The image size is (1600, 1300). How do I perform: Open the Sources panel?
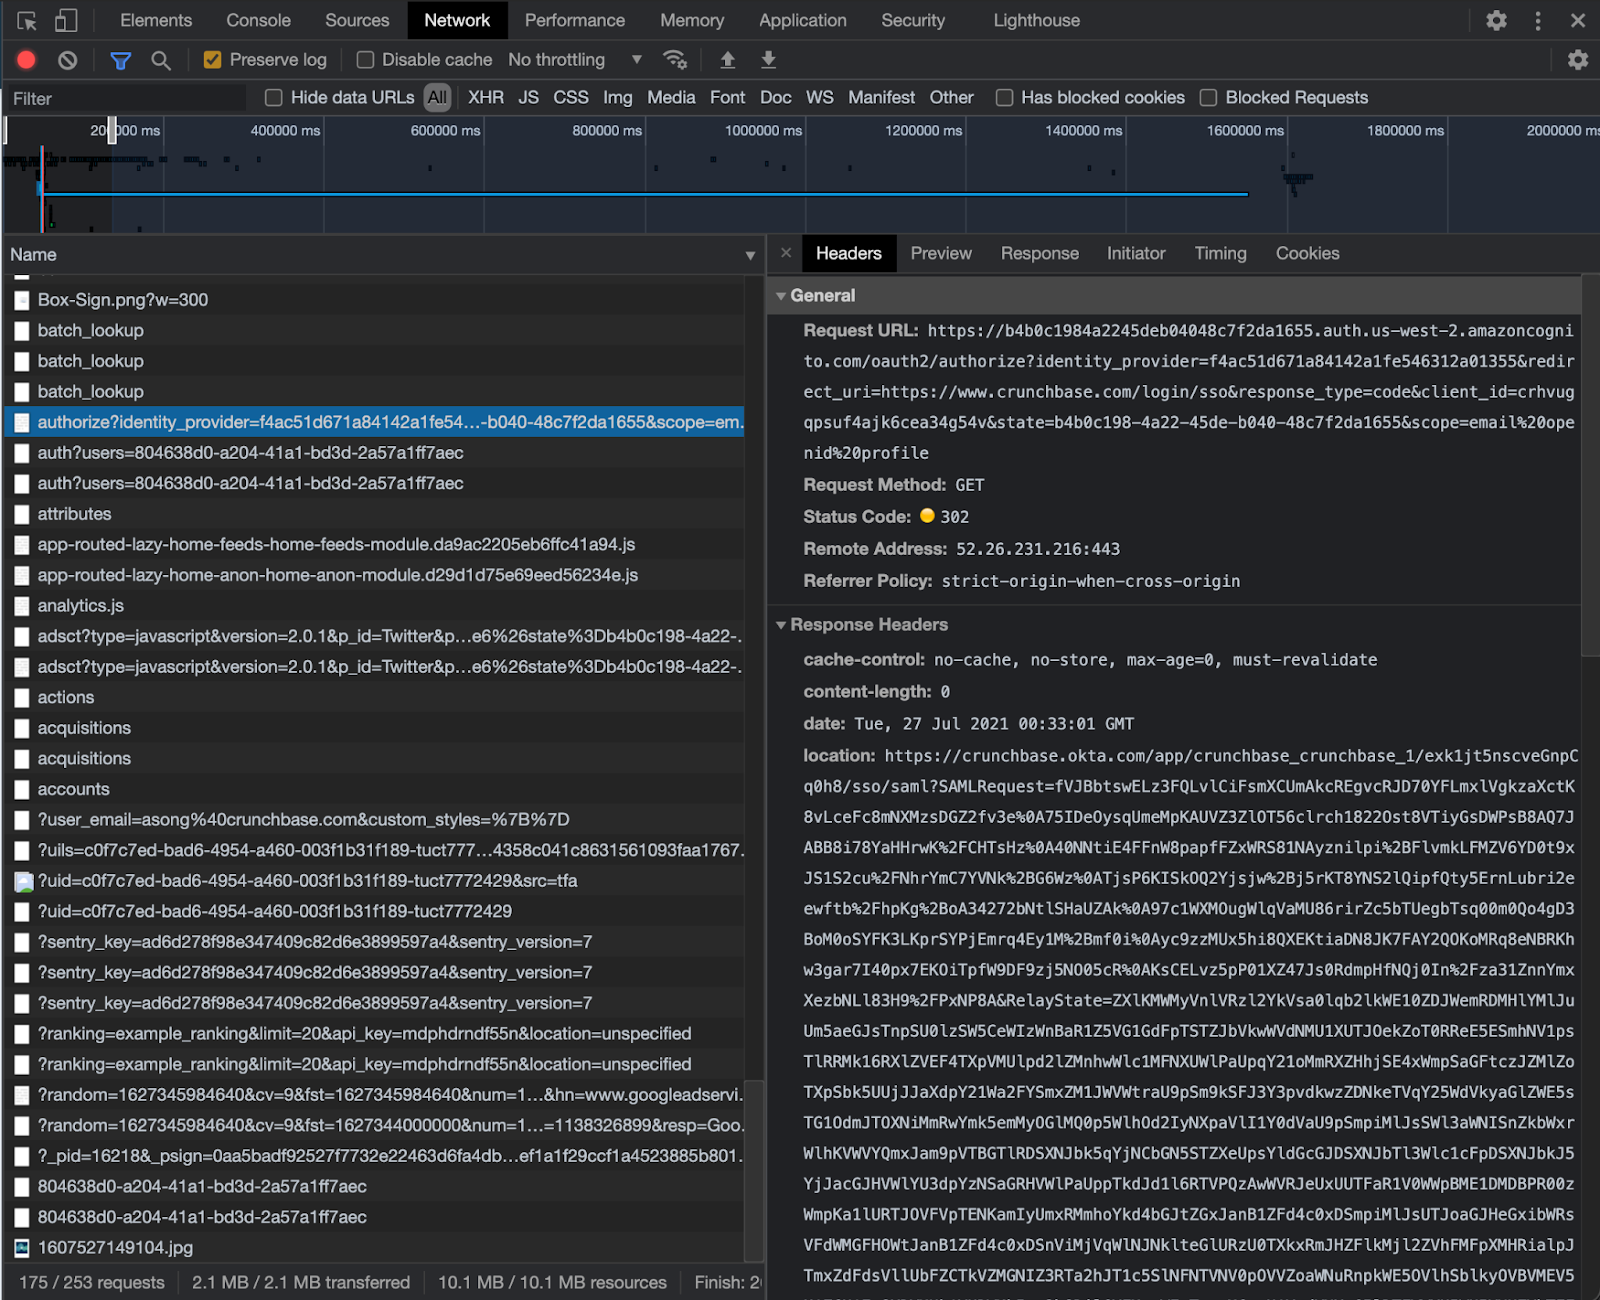coord(357,20)
